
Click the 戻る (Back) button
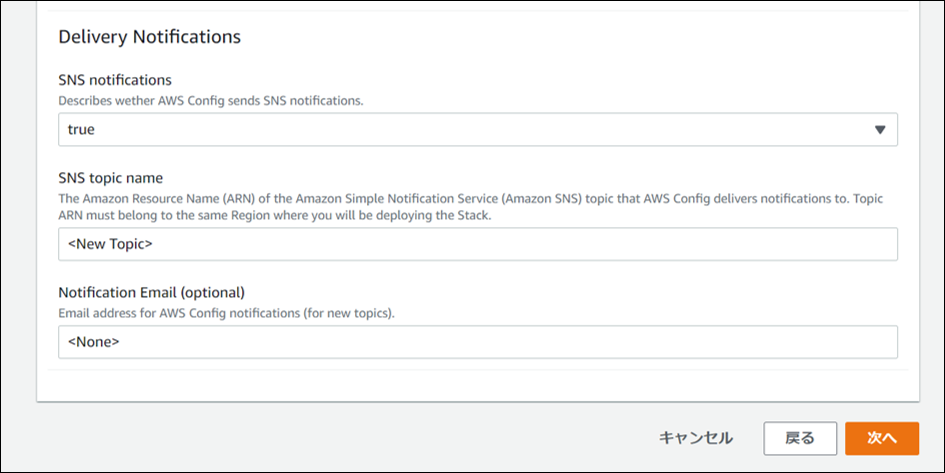pos(799,438)
